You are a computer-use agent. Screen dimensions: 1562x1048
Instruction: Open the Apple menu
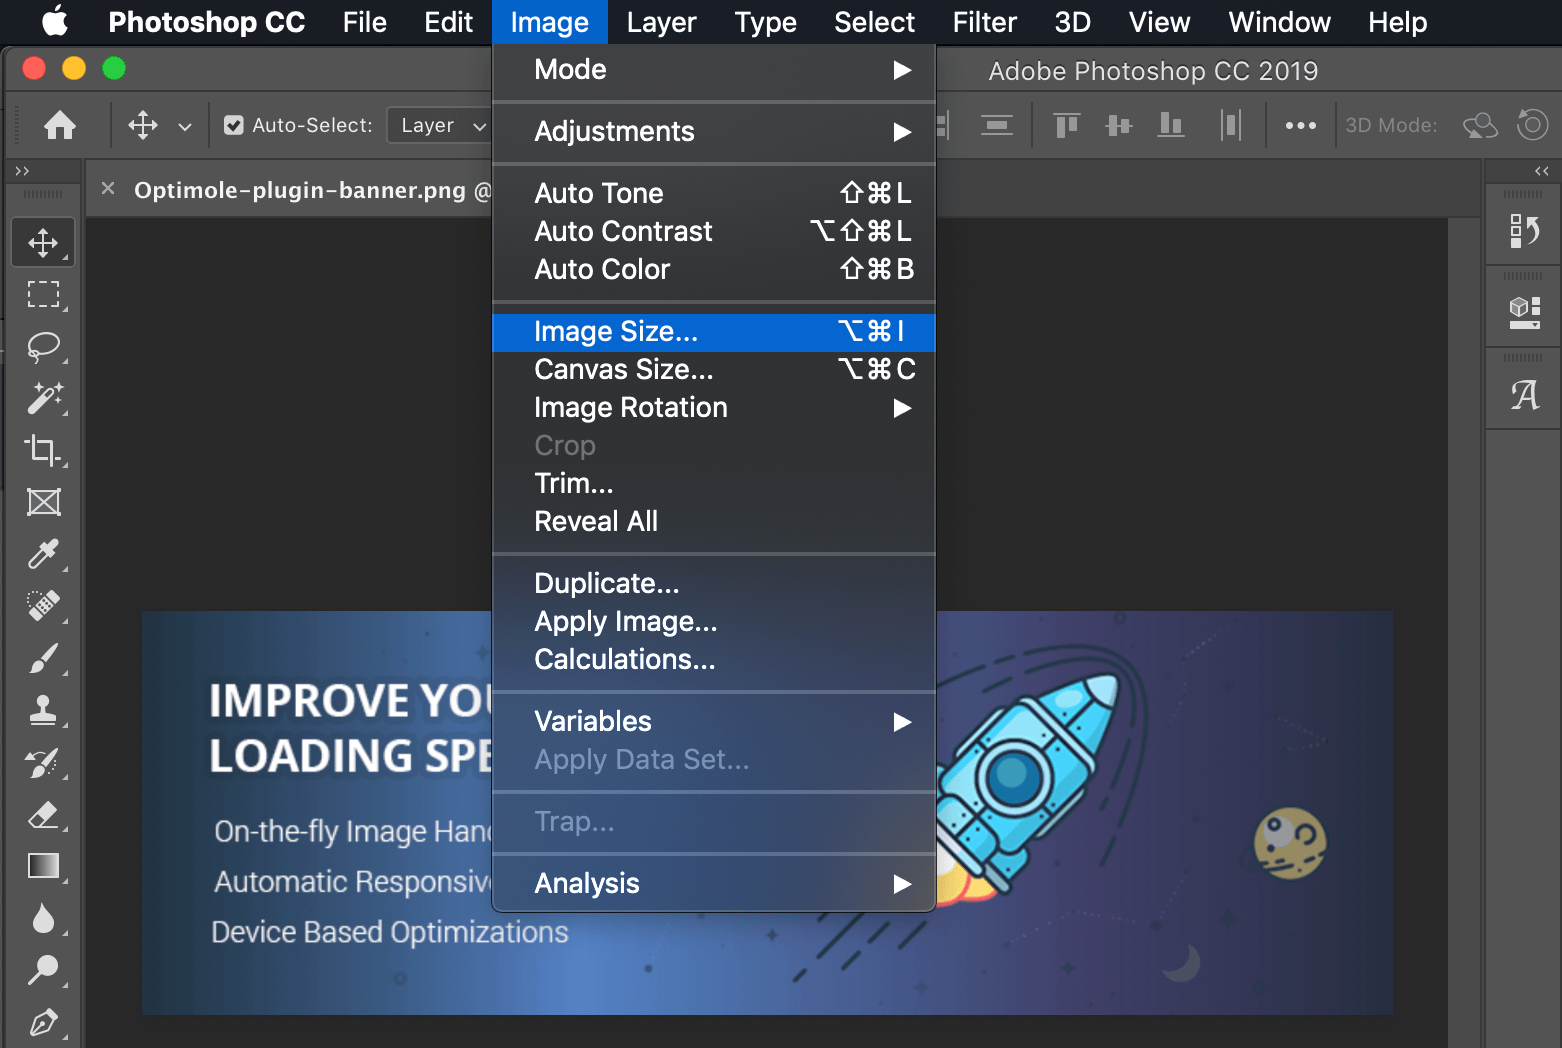[55, 22]
